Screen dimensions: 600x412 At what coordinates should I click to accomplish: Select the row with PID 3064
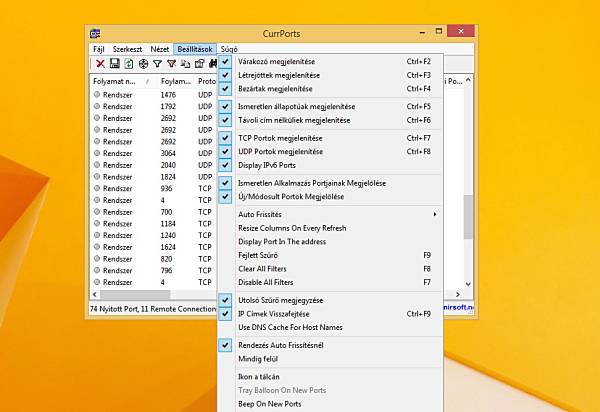tap(154, 153)
